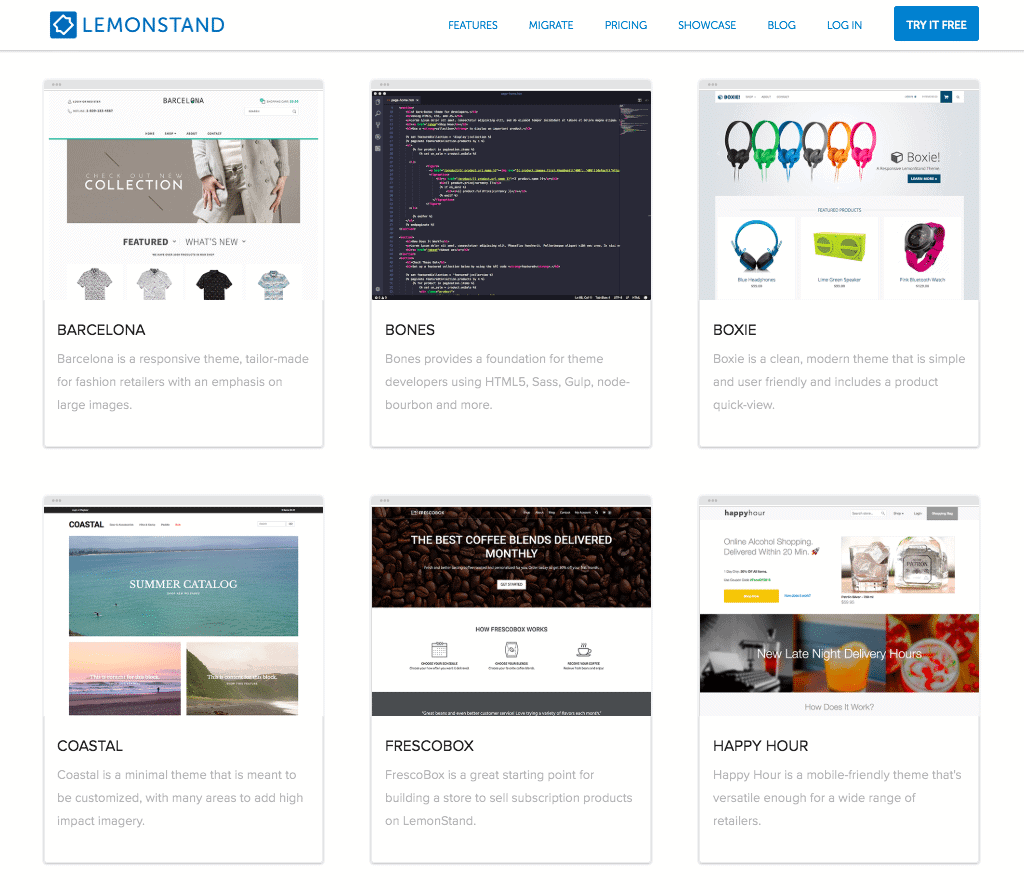Screen dimensions: 1024x890
Task: Click the Summer Catalog banner in Coastal preview
Action: (184, 586)
